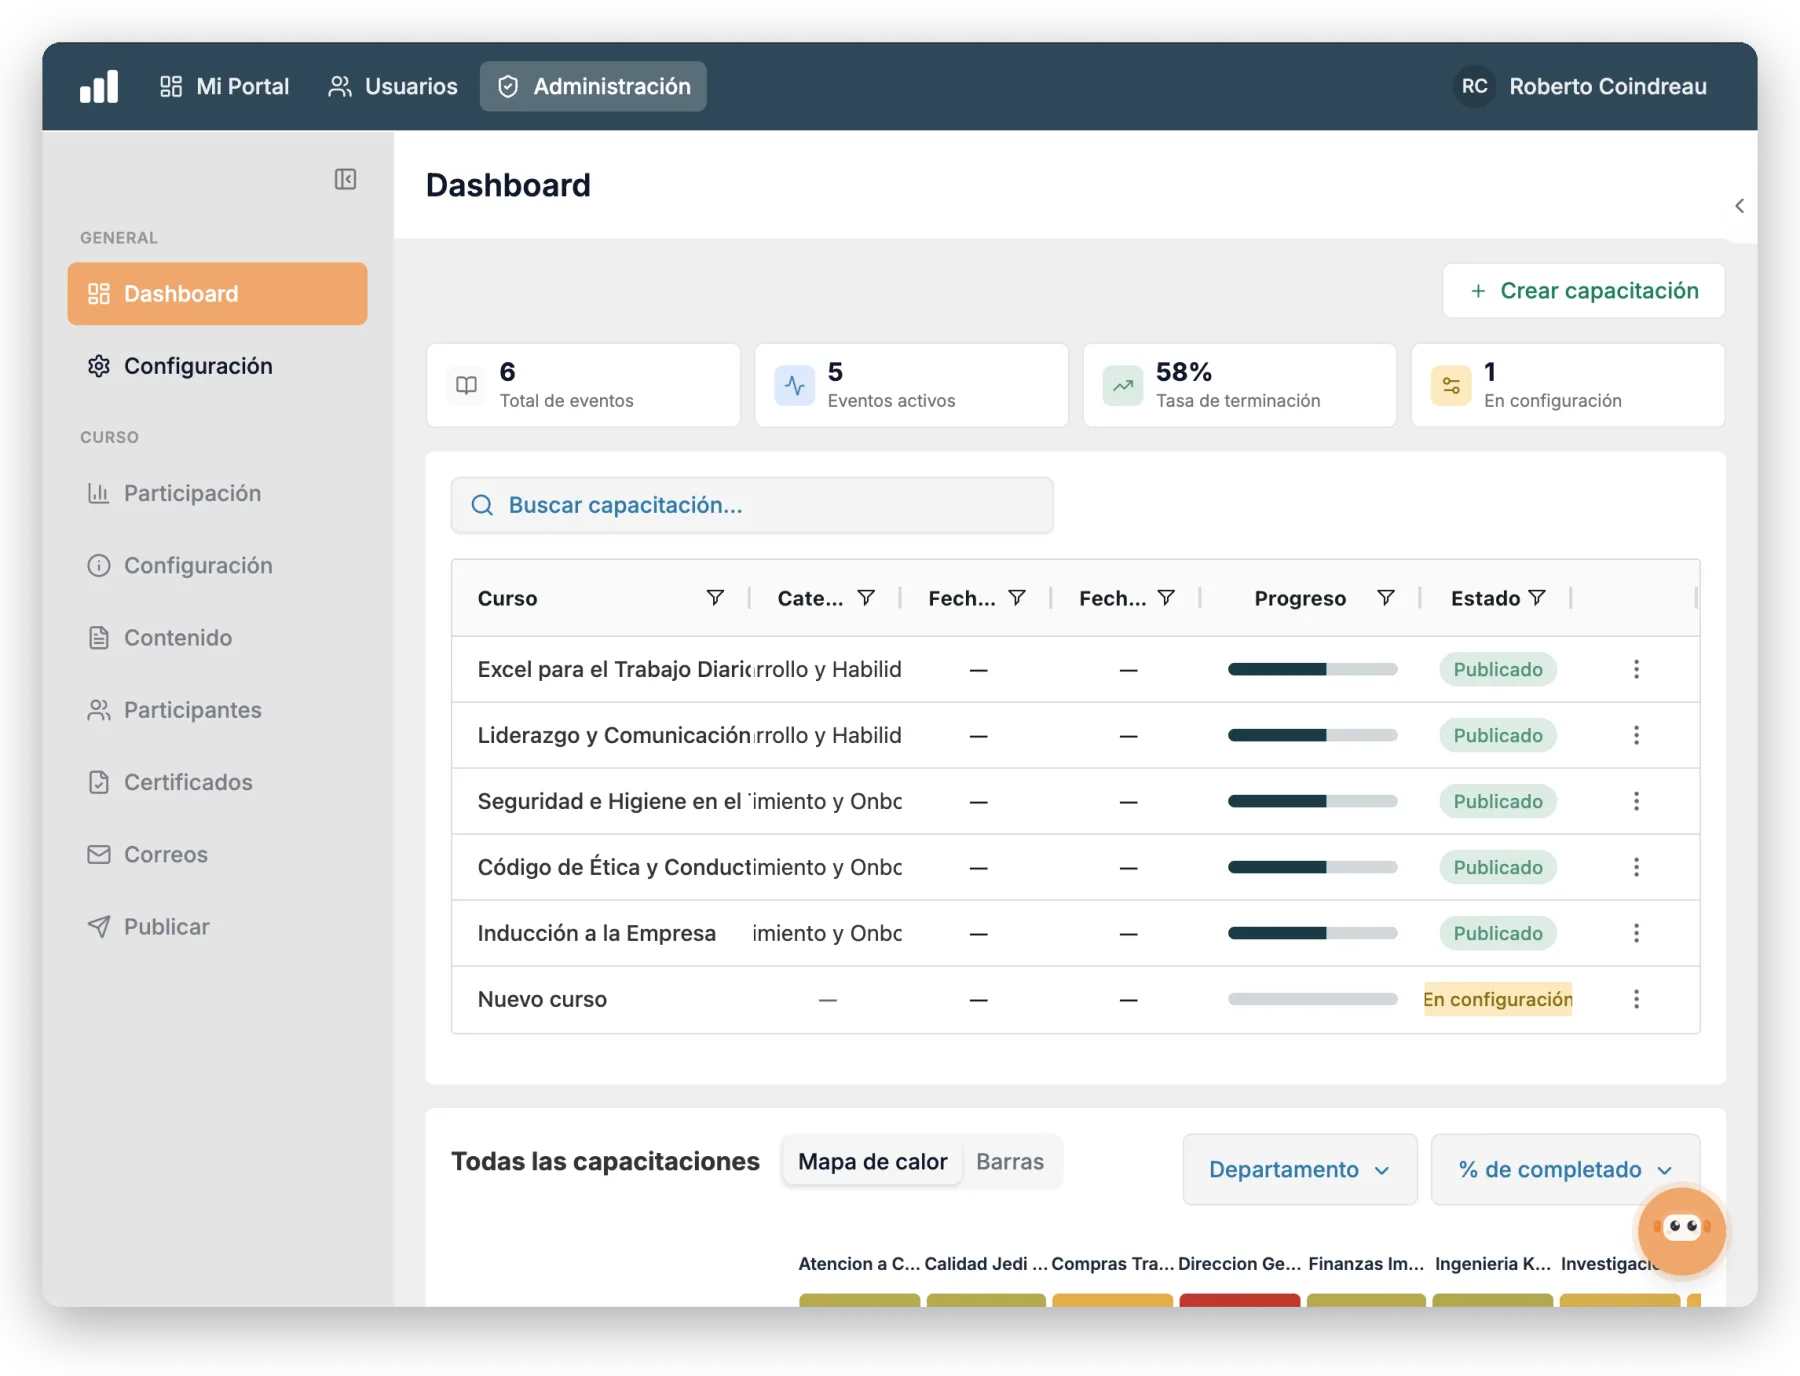
Task: Click the Finanzas Im... heatmap column label
Action: [1366, 1264]
